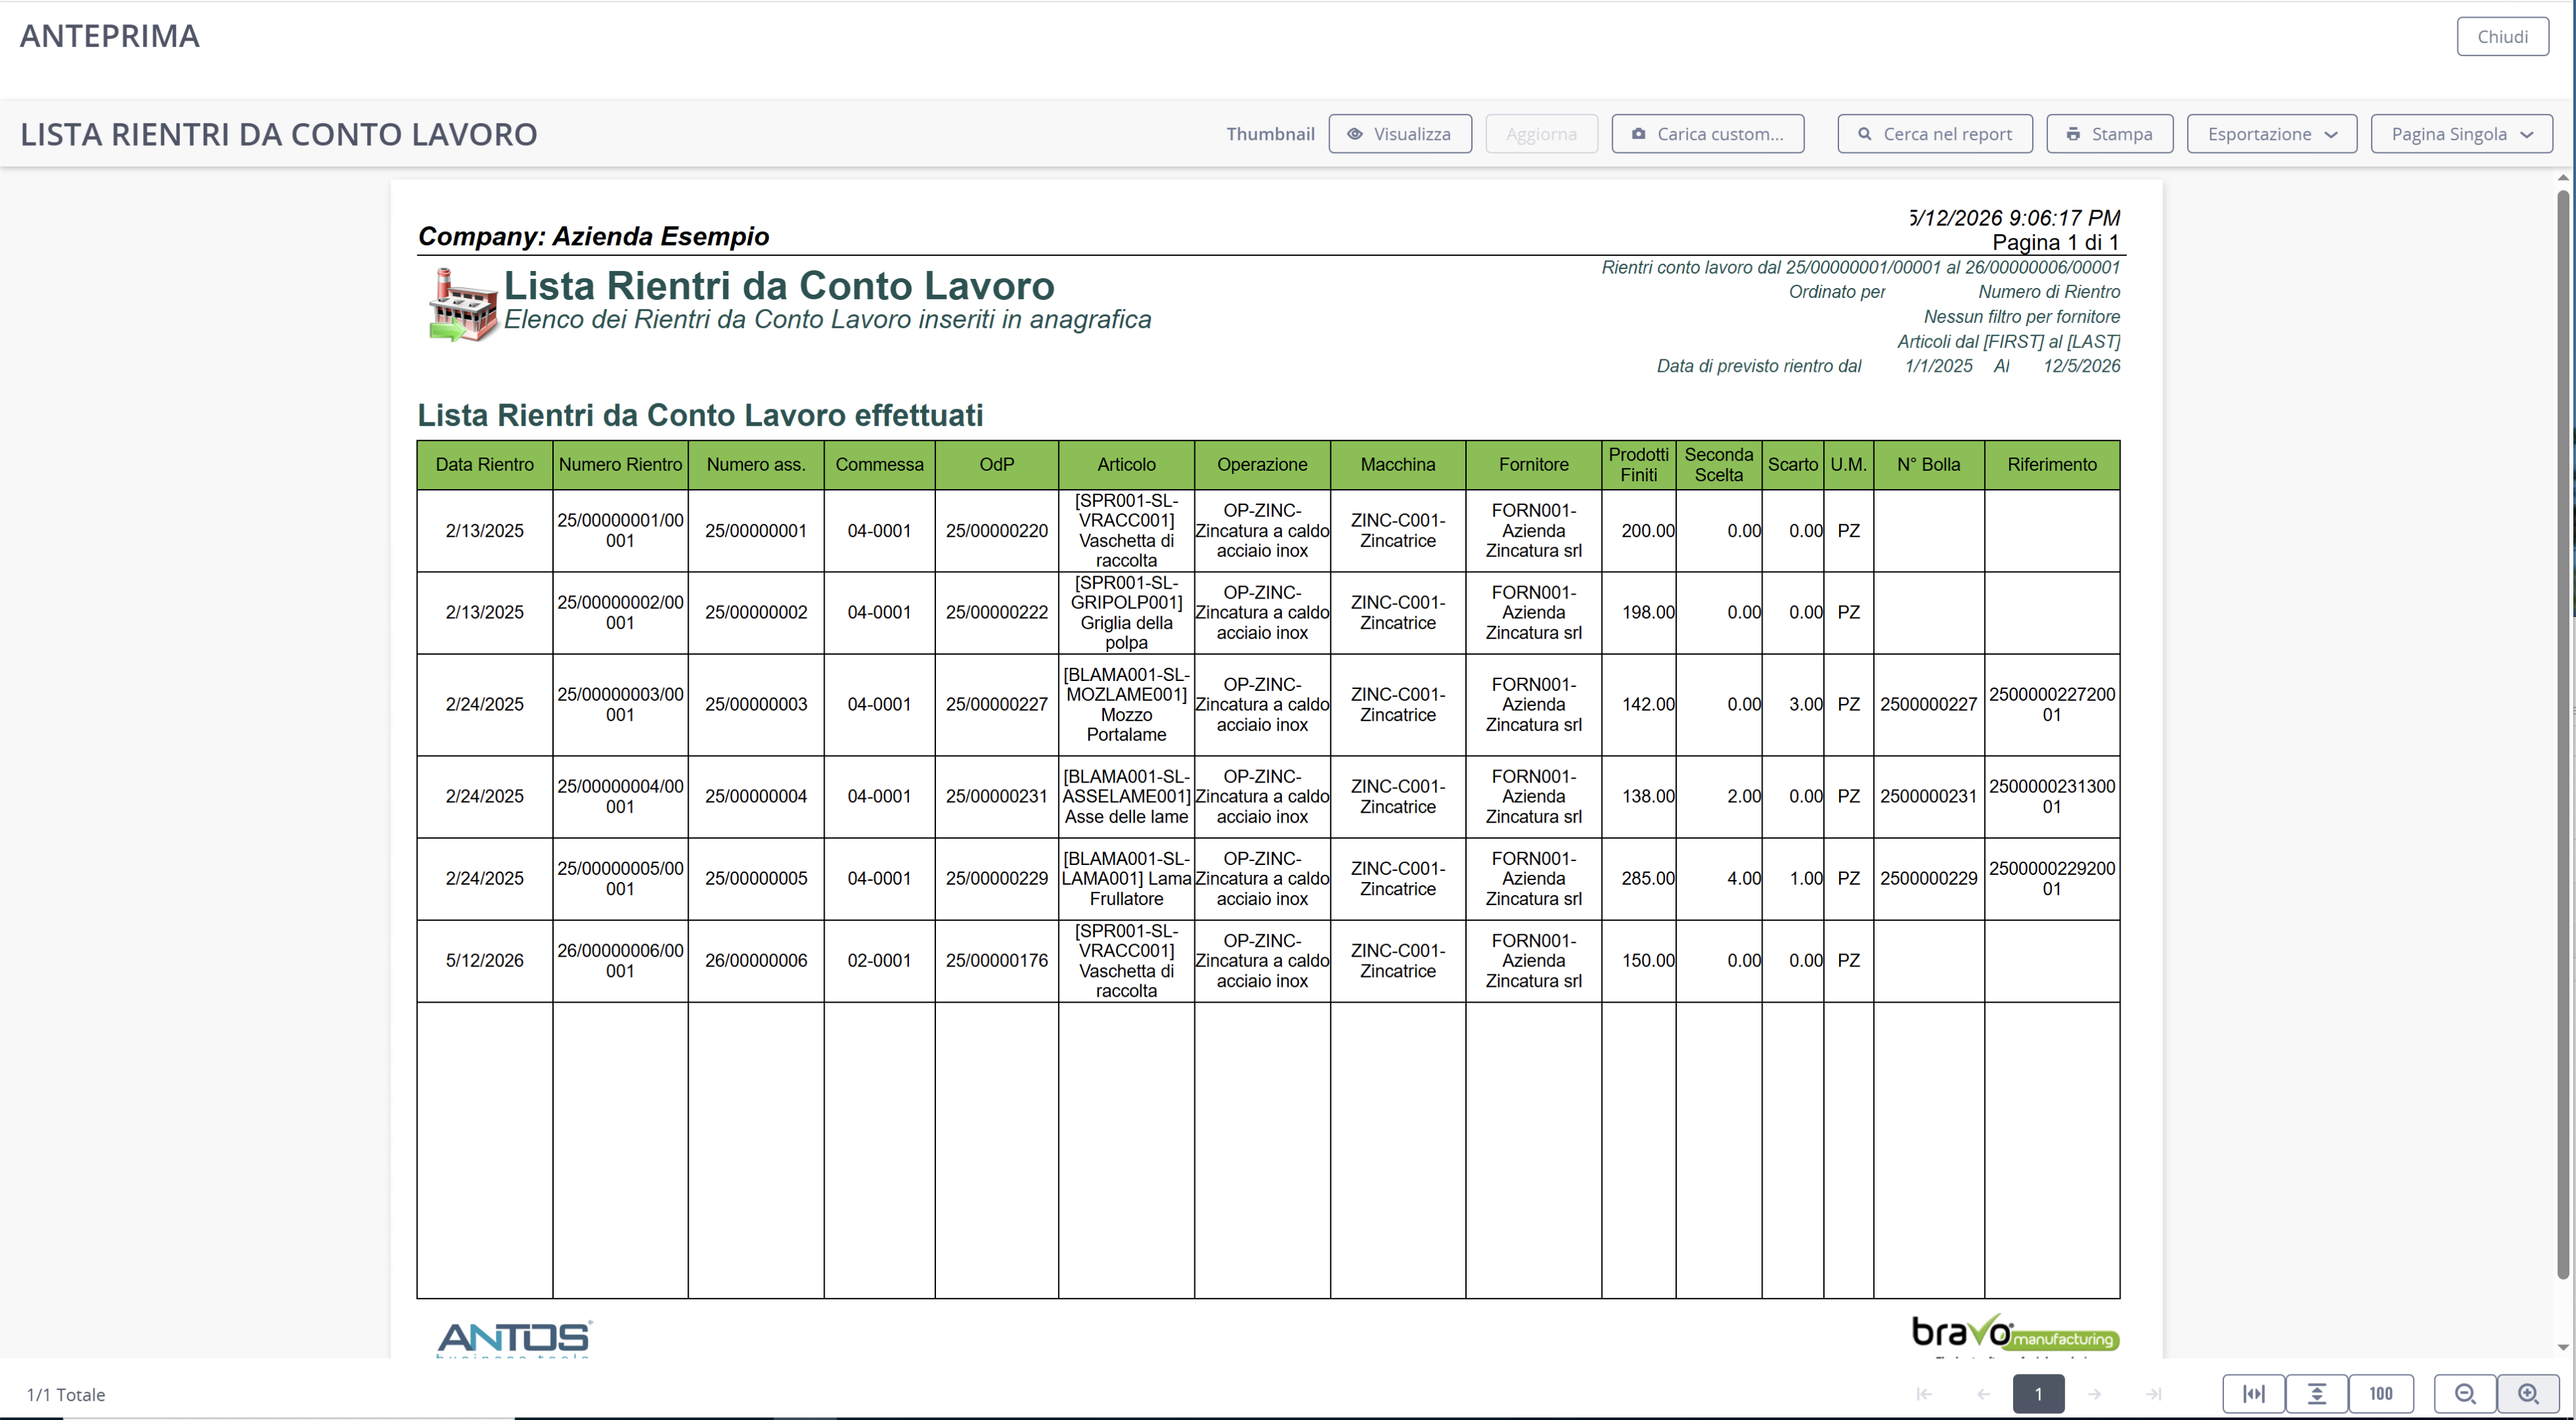Image resolution: width=2576 pixels, height=1420 pixels.
Task: Click the scrollbar down arrow
Action: tap(2563, 1347)
